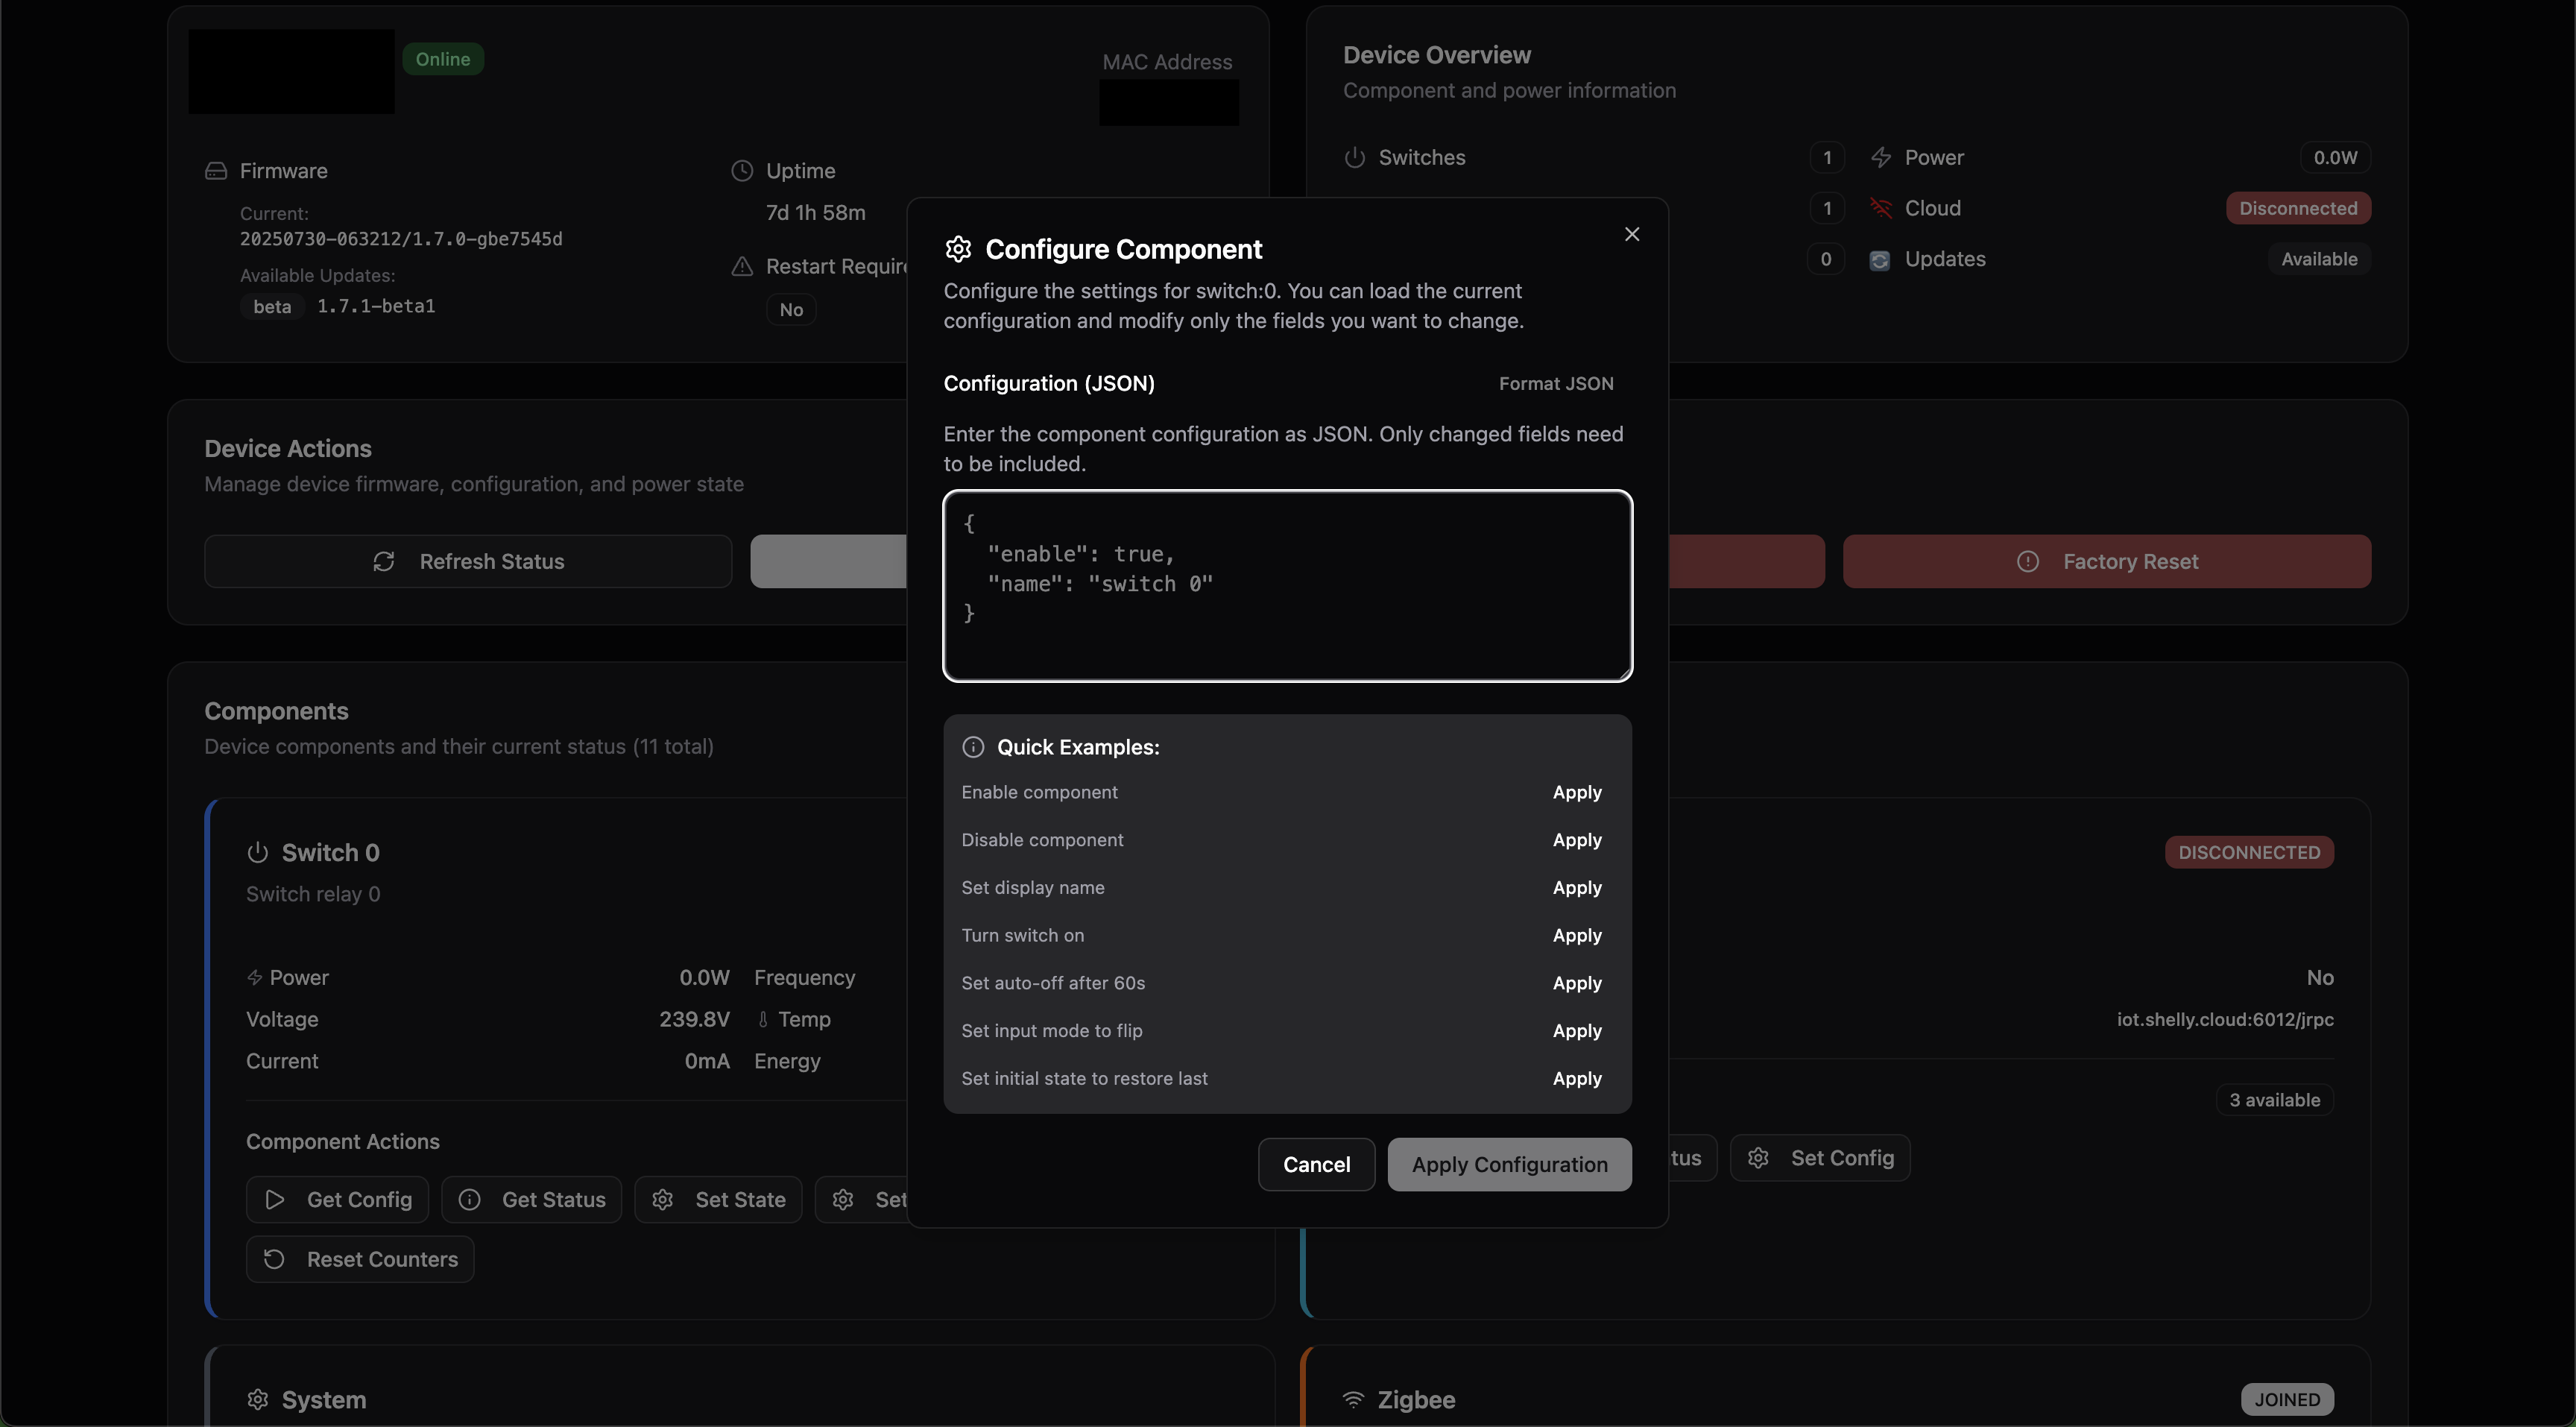
Task: Apply the Turn switch on example
Action: point(1577,936)
